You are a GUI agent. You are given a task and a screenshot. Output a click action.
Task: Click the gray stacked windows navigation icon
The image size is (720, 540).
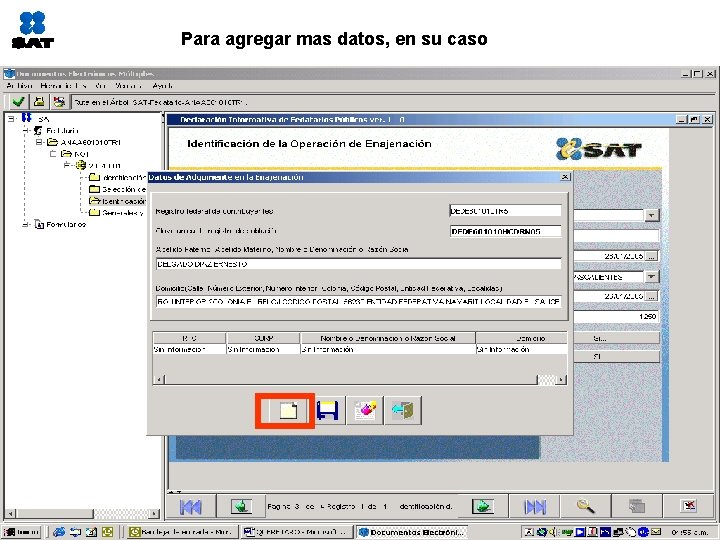637,506
